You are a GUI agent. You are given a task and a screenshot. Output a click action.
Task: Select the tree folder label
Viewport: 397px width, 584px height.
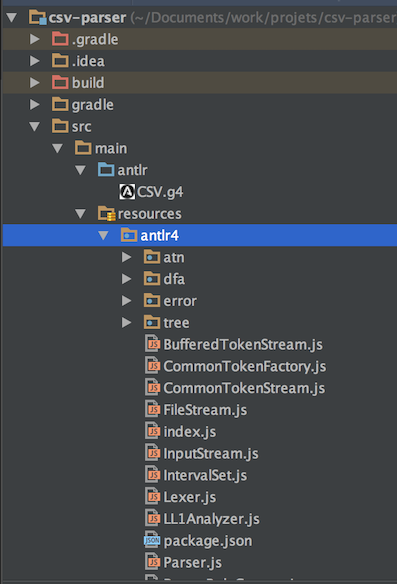(x=176, y=323)
